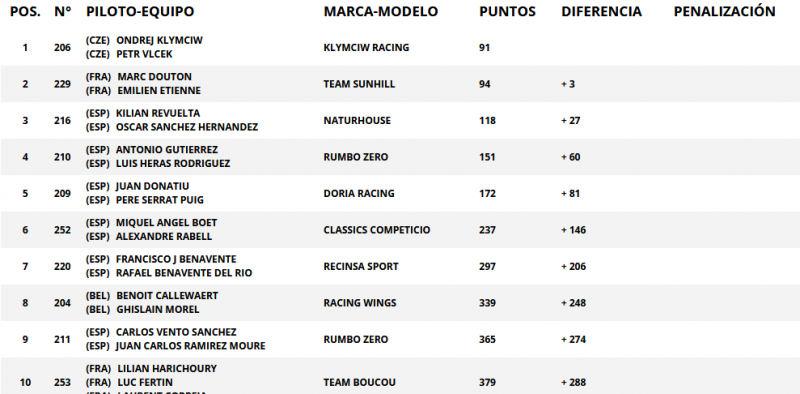This screenshot has width=800, height=394.
Task: Select ANTONIO GUTIERREZ driver entry
Action: pyautogui.click(x=167, y=150)
